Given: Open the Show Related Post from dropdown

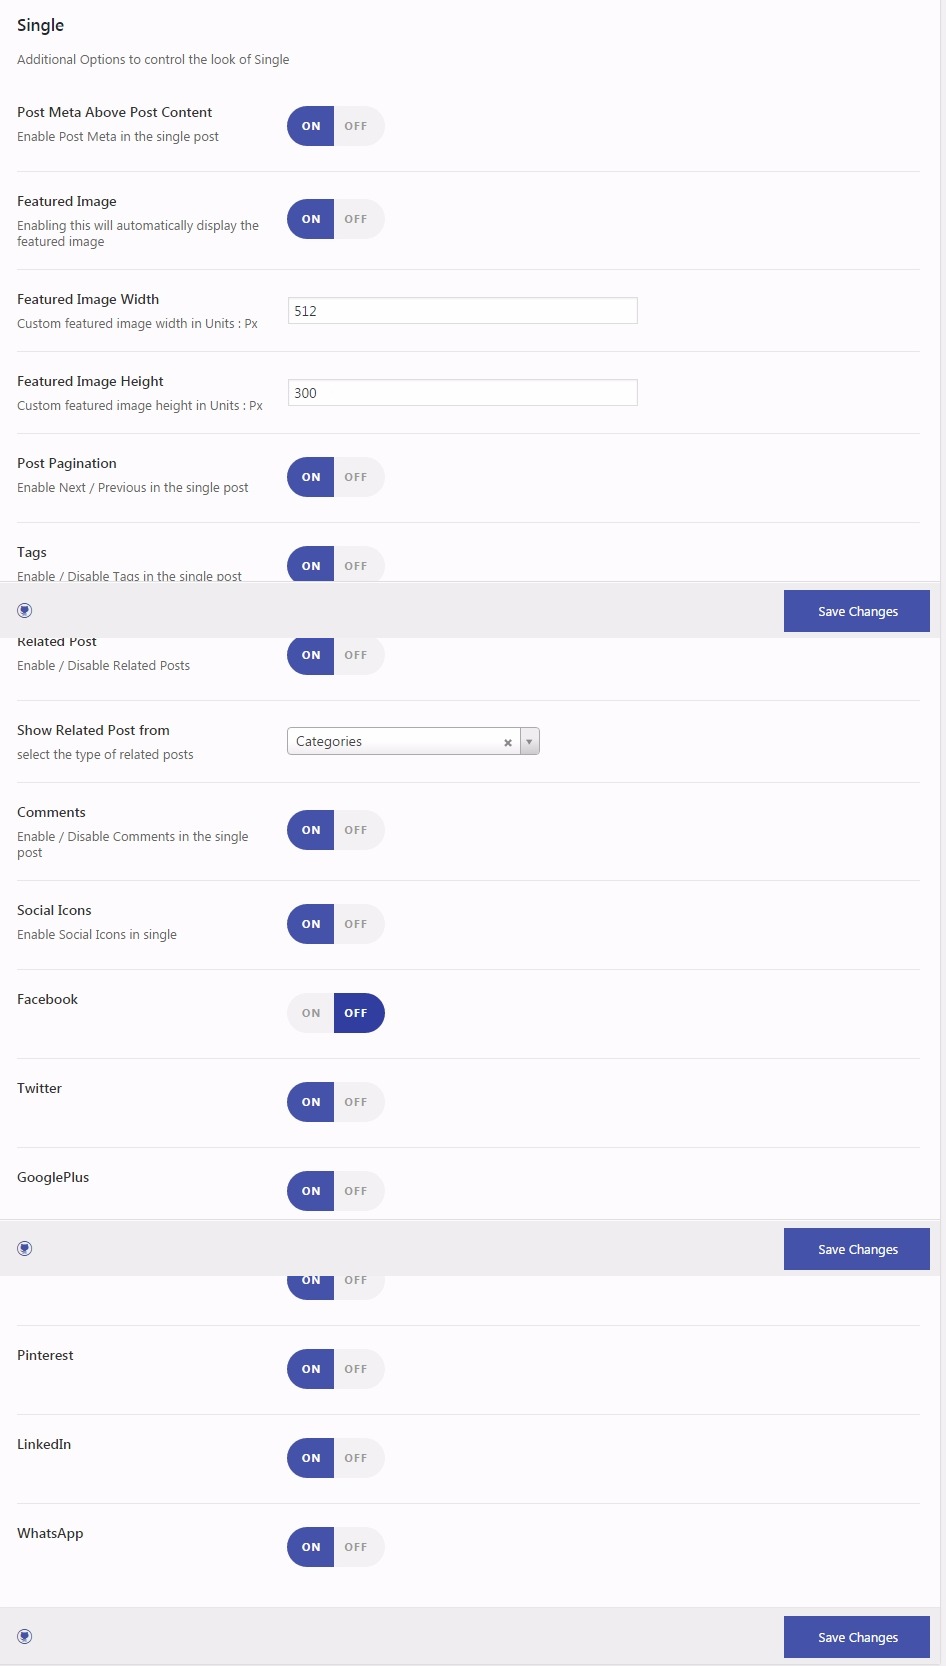Looking at the screenshot, I should (x=413, y=741).
